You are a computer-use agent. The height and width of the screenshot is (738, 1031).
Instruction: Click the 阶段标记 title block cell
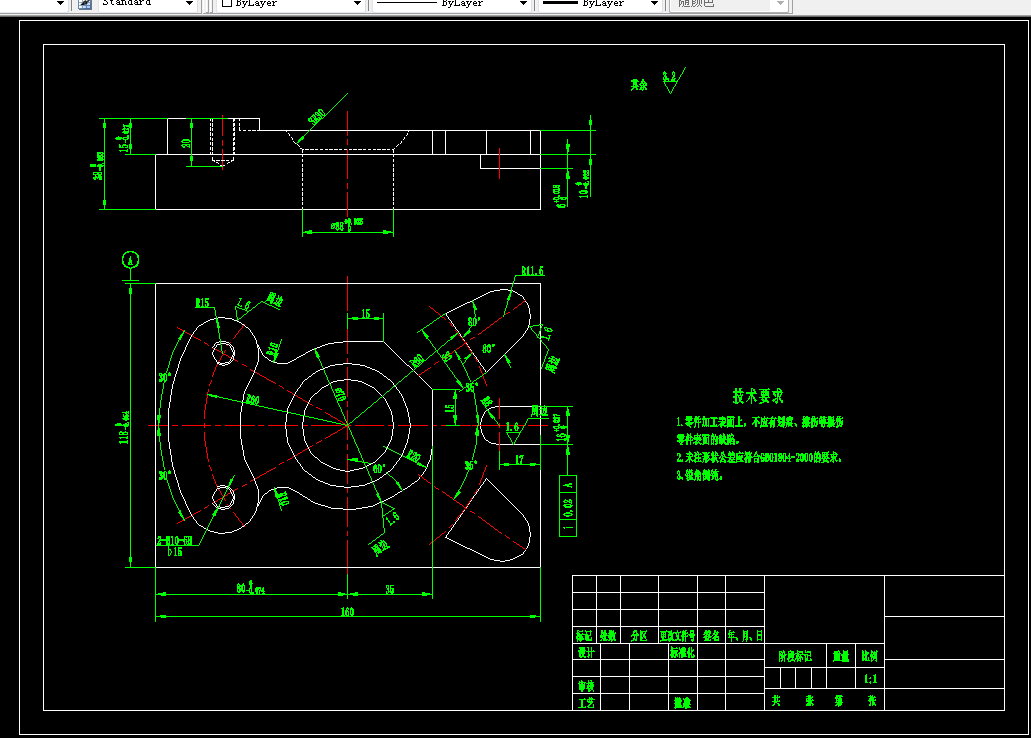(x=795, y=656)
